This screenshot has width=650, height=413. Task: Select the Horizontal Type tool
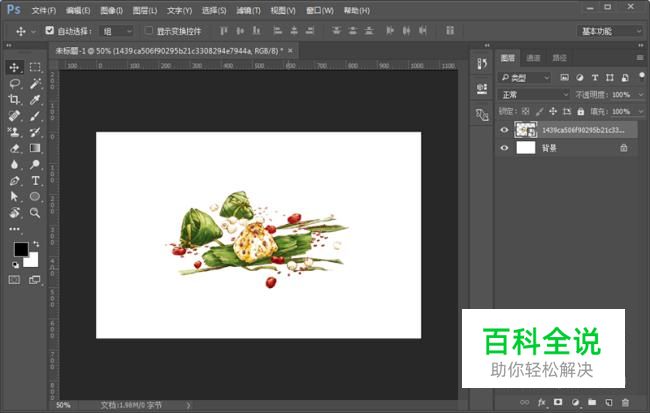(x=35, y=180)
